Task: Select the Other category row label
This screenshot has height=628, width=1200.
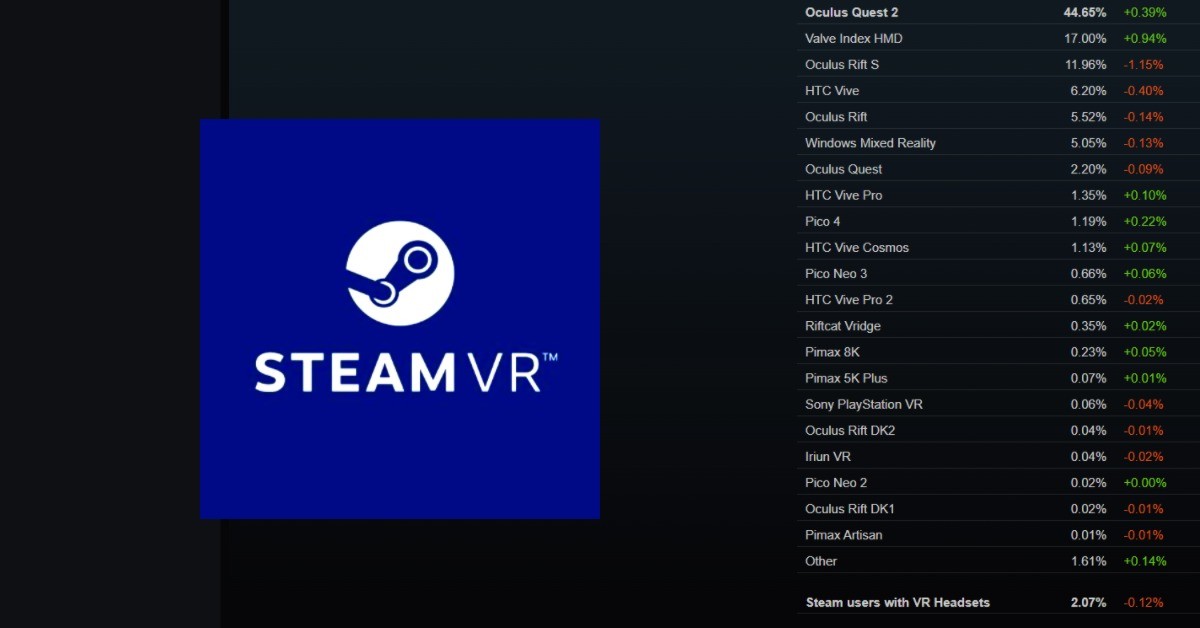Action: [x=821, y=561]
